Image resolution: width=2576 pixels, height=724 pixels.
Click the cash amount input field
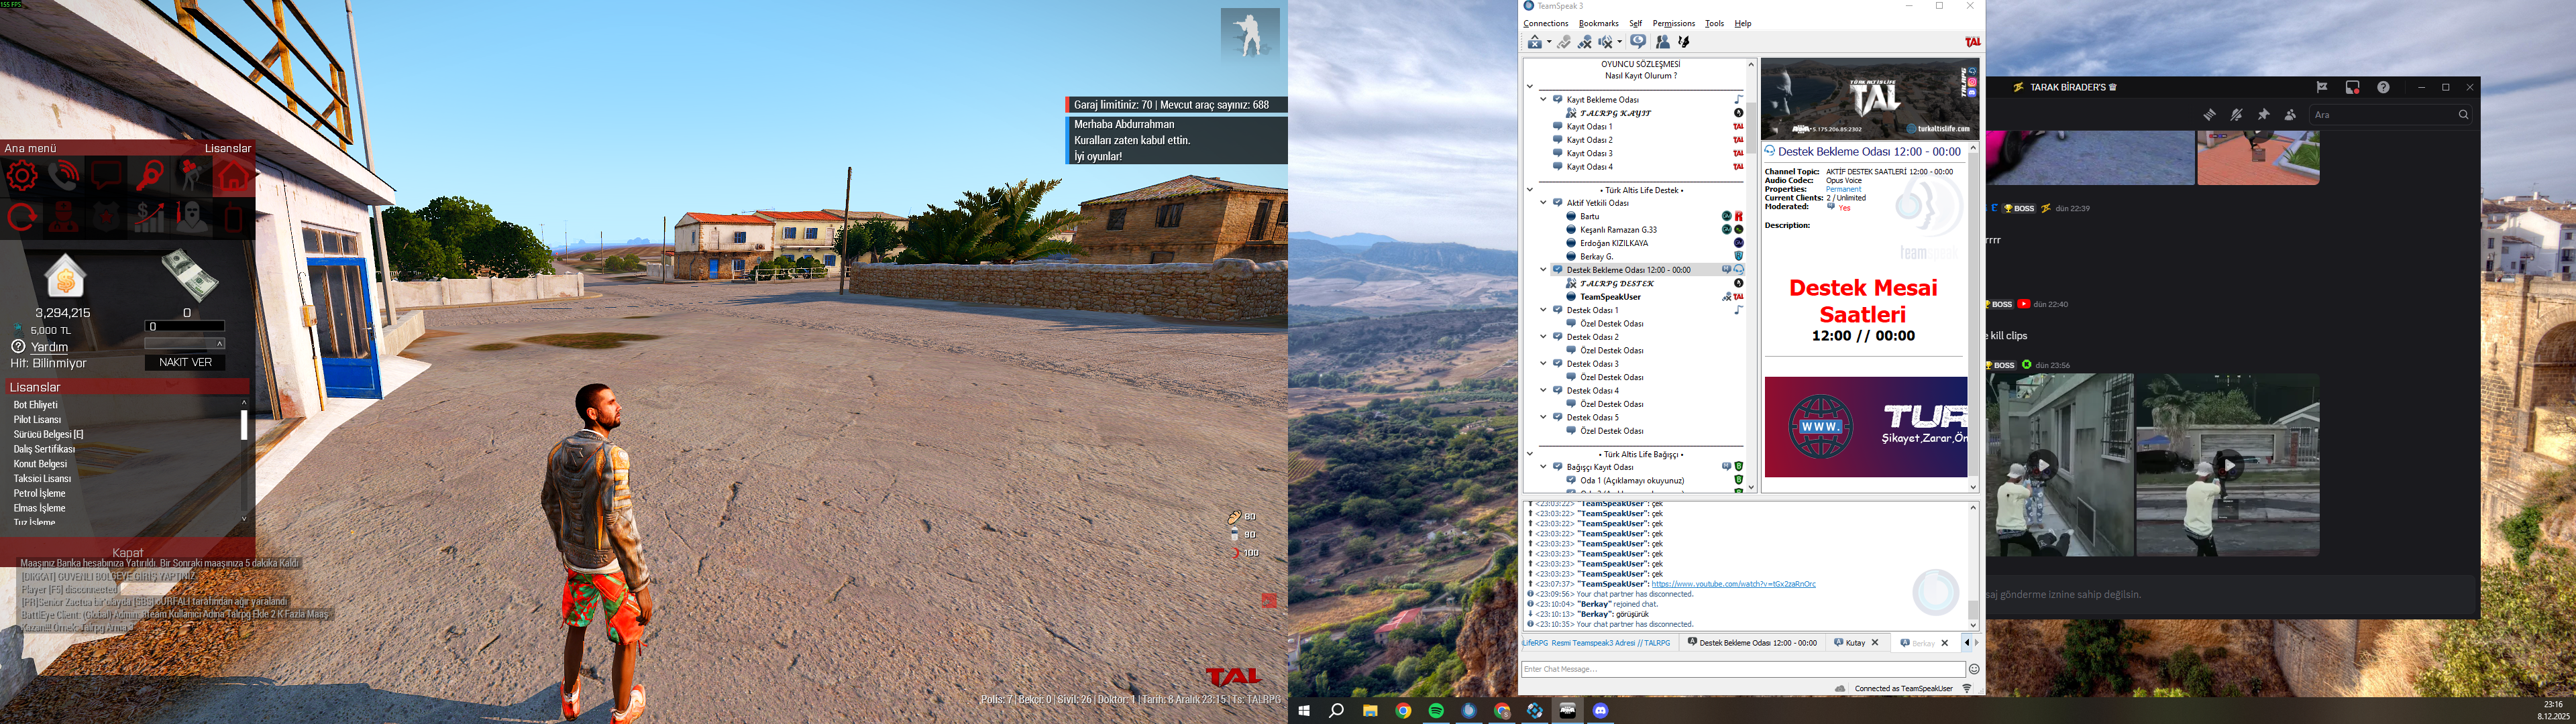tap(185, 326)
